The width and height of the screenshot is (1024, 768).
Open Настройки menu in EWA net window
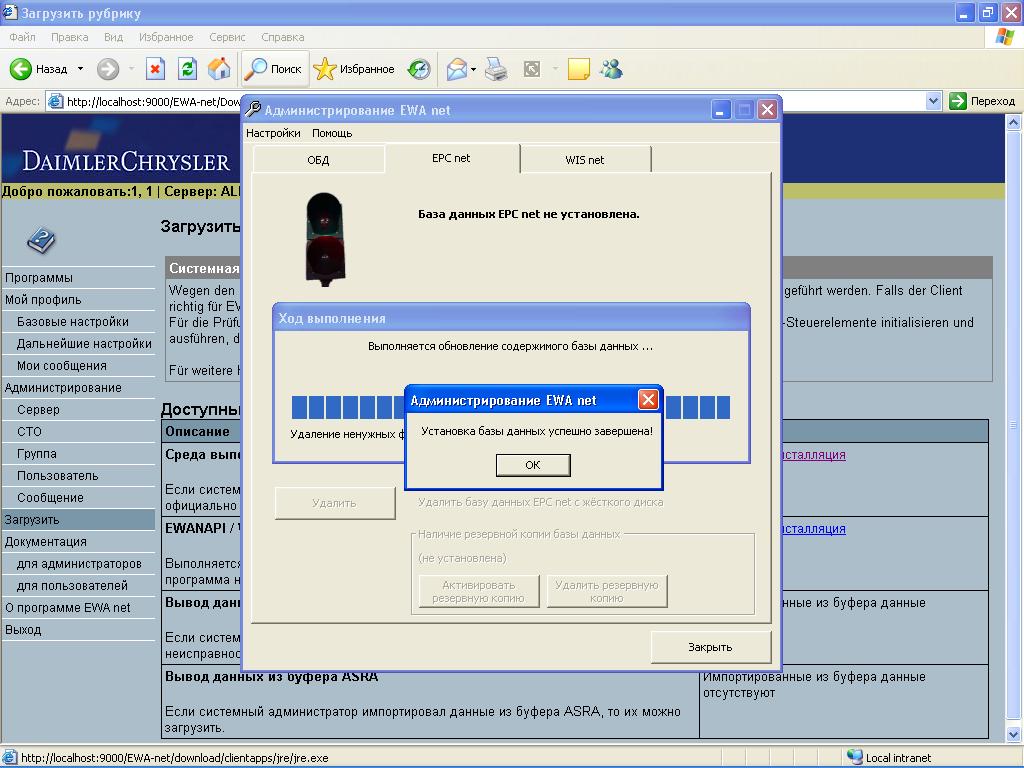point(273,133)
